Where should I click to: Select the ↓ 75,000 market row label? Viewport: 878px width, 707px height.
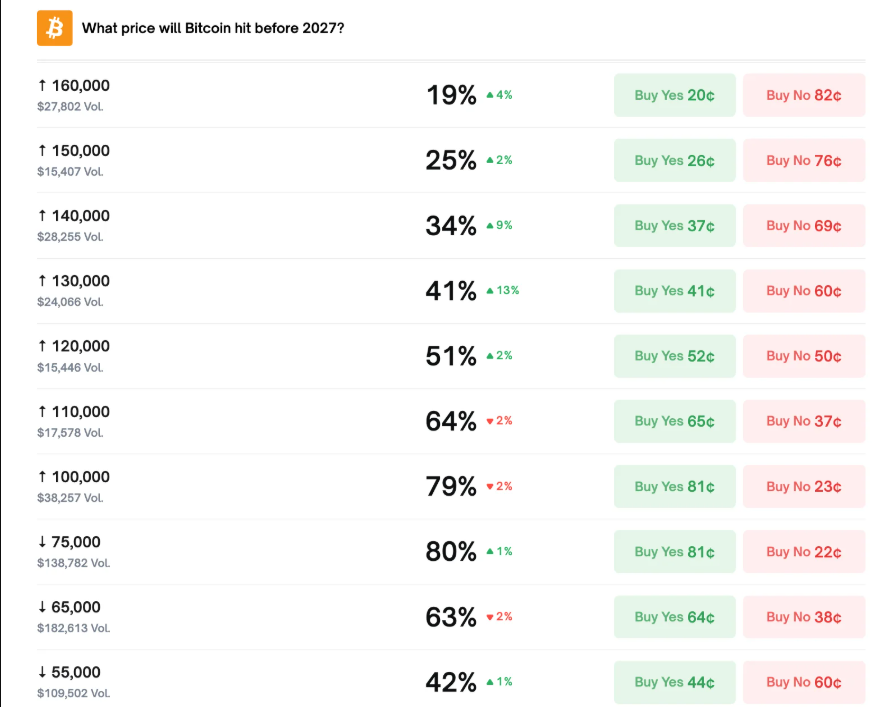pyautogui.click(x=69, y=542)
